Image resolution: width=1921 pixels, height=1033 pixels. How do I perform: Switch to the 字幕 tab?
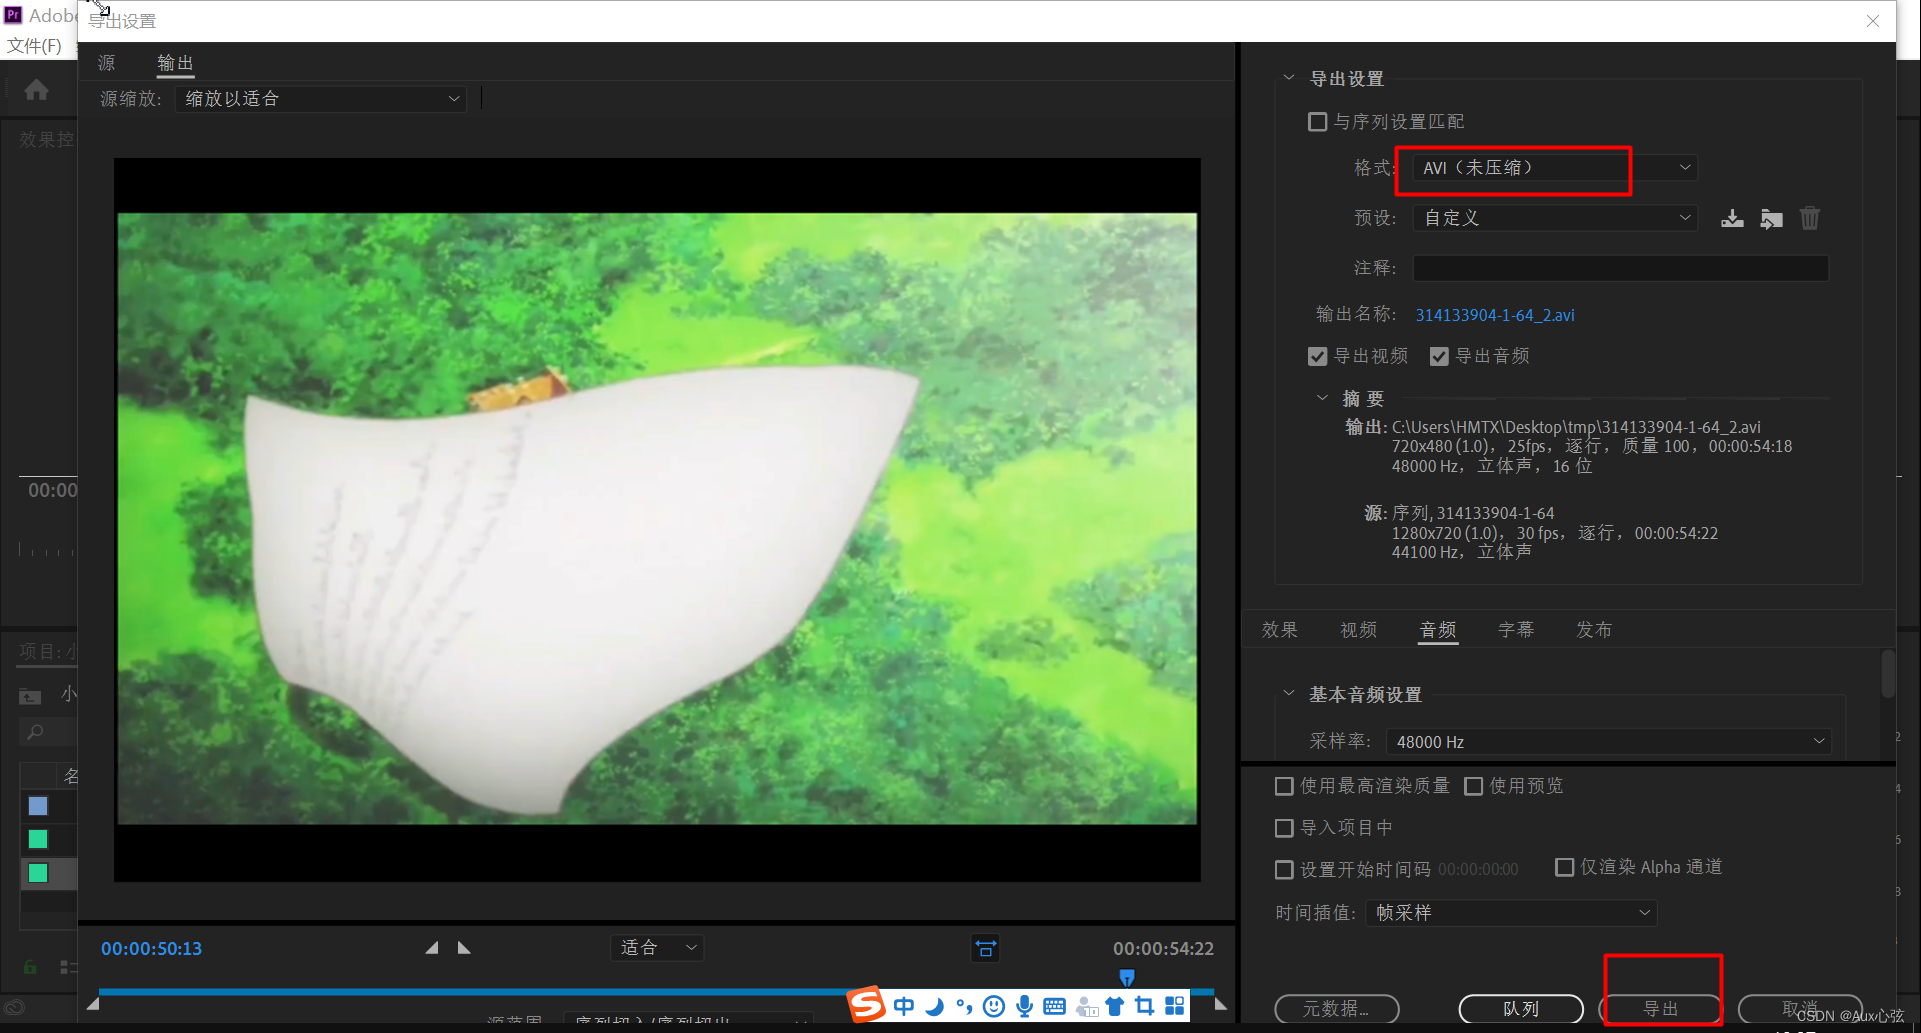(x=1516, y=630)
